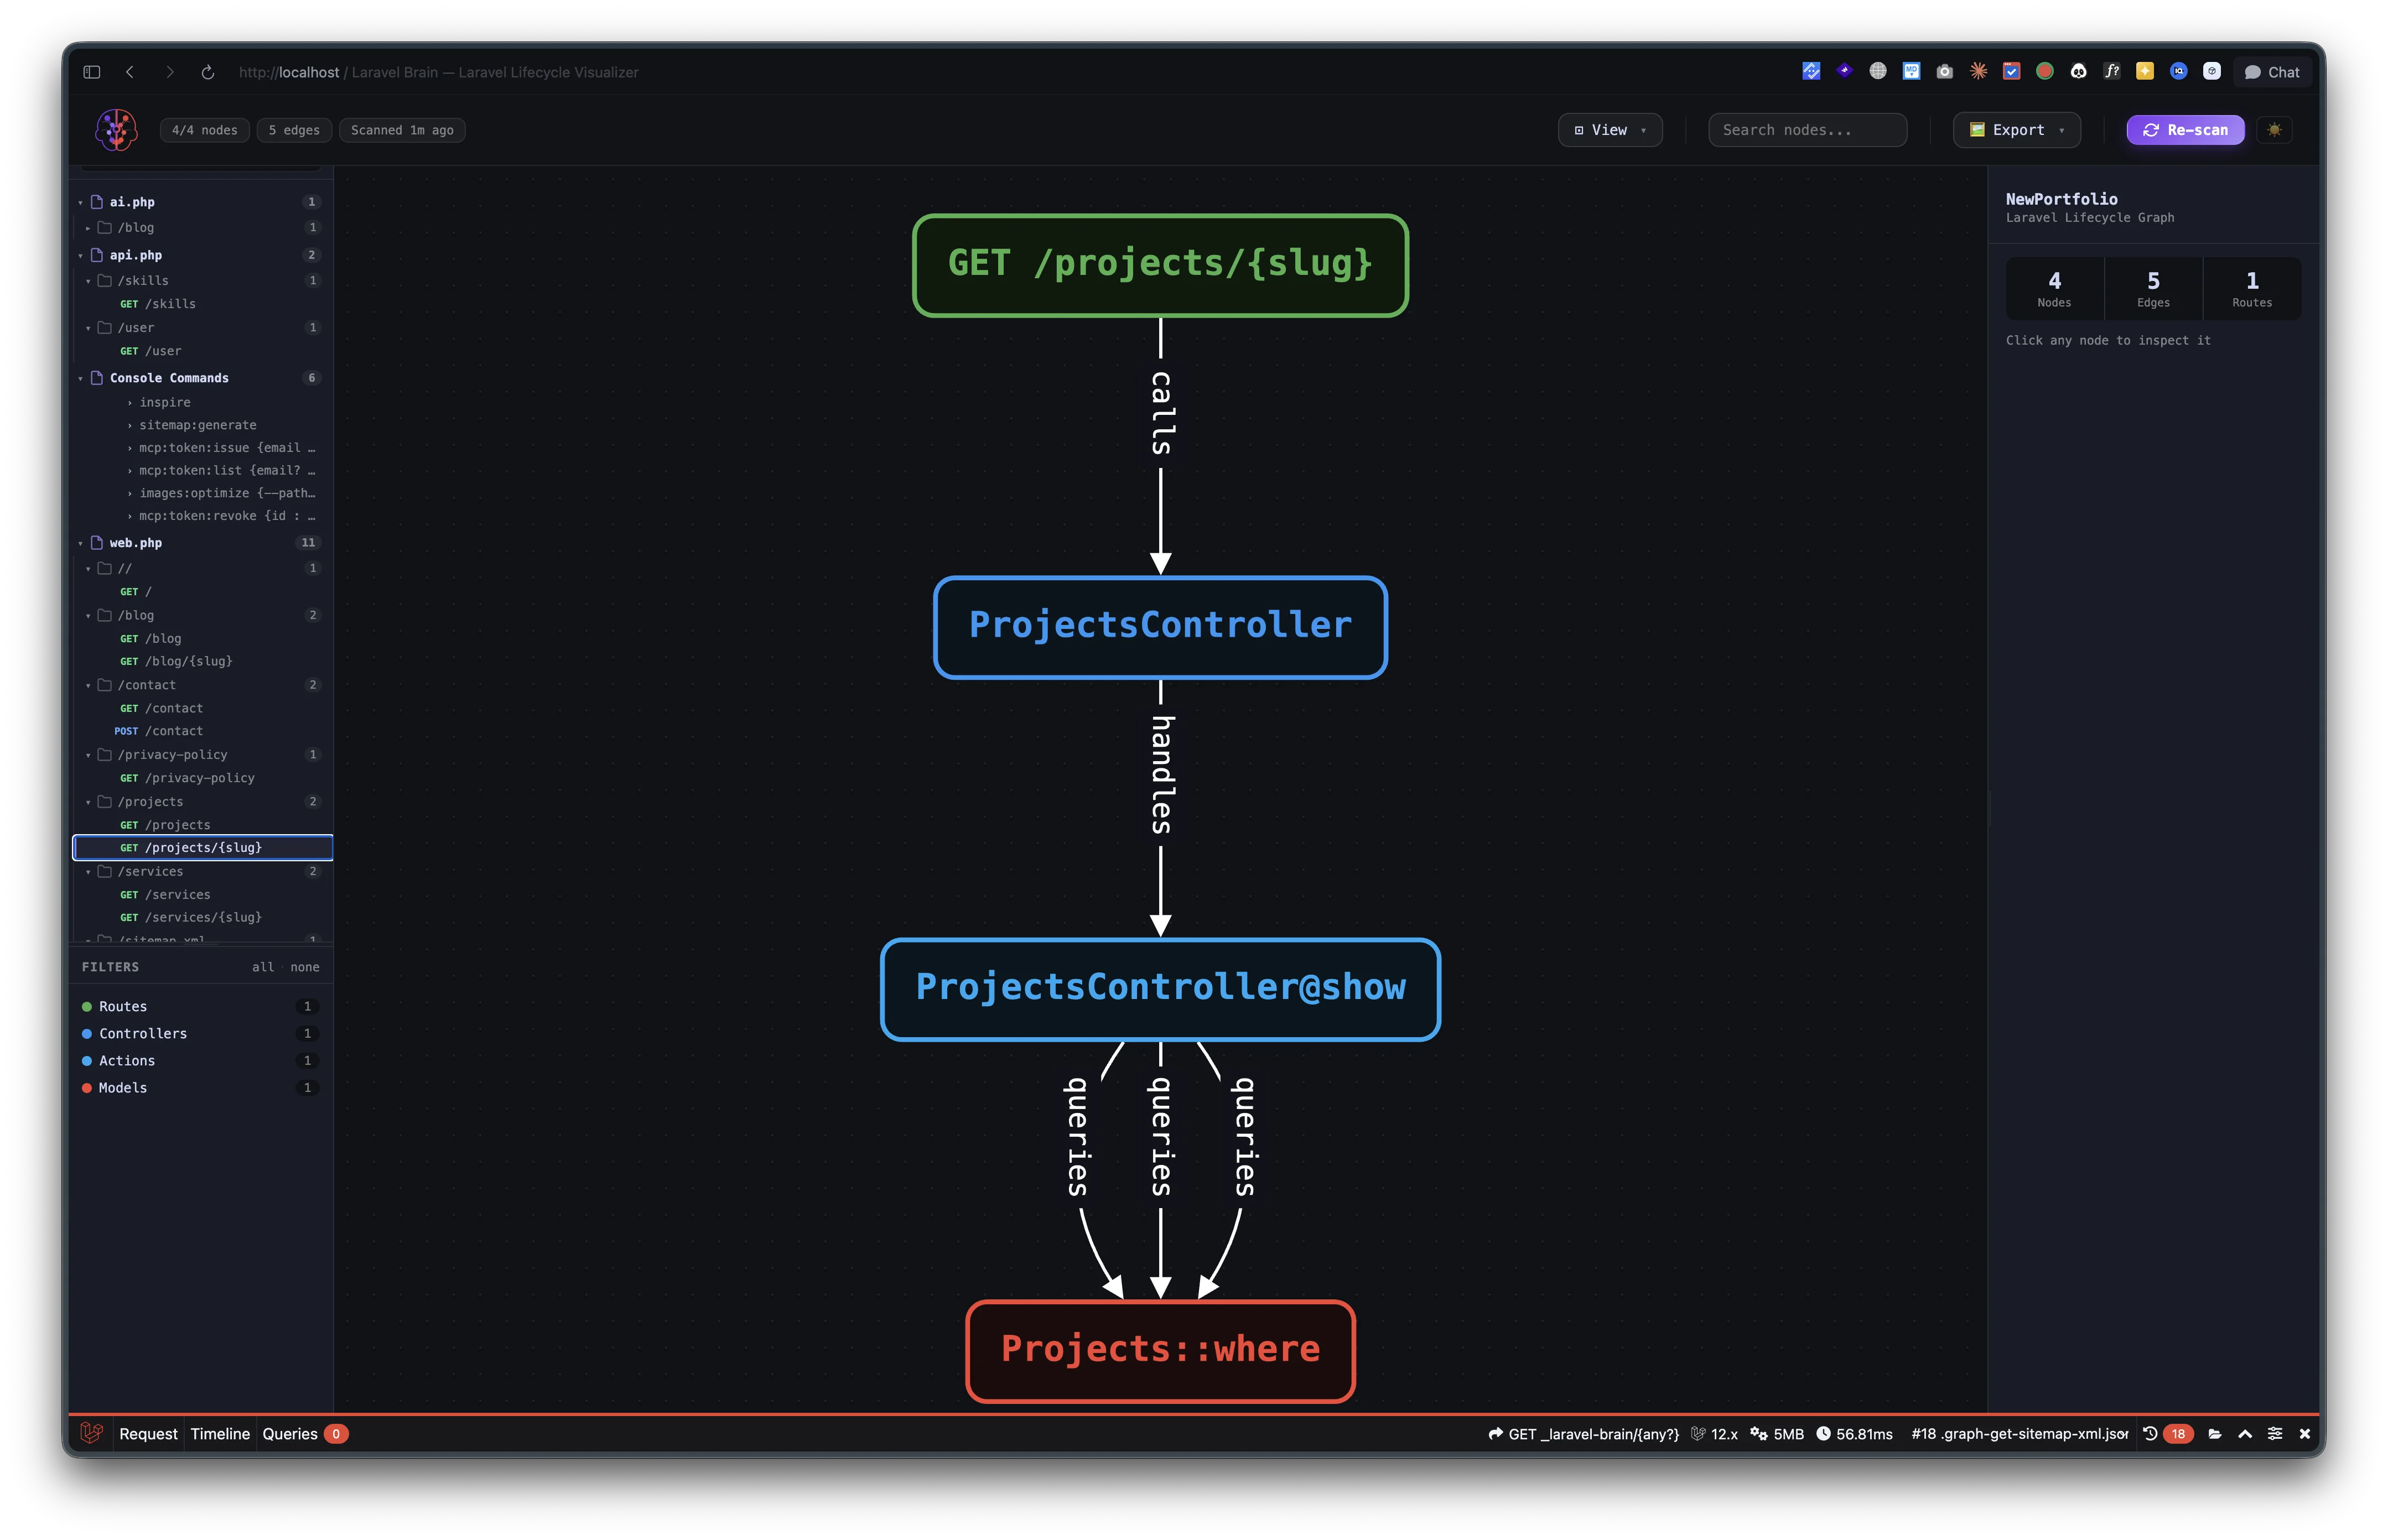The image size is (2388, 1540).
Task: Click the '#18 .graph-get-sitemap-xml.json' debugbar entry
Action: coord(2020,1433)
